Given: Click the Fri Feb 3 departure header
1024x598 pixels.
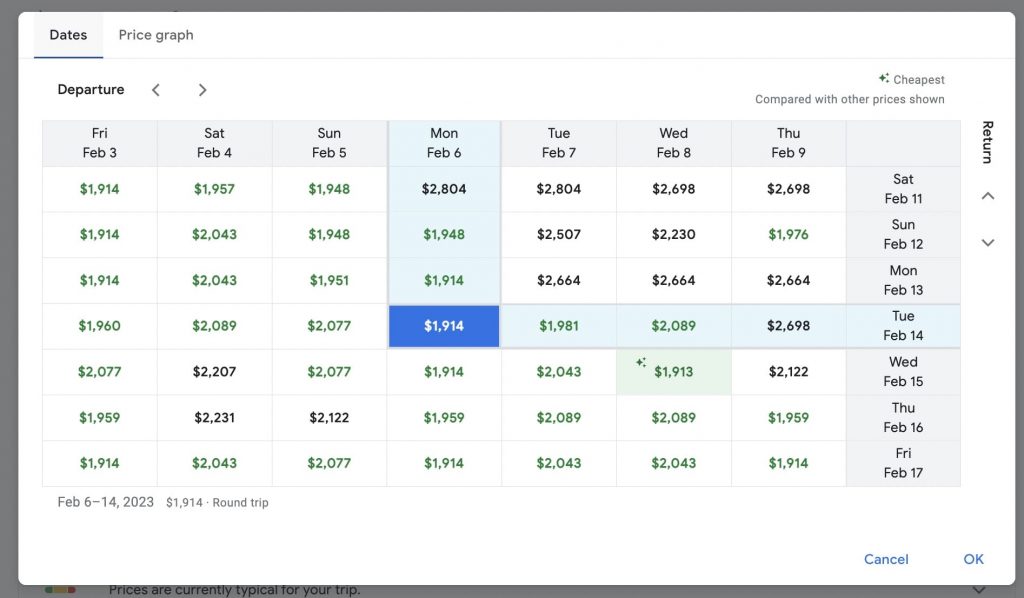Looking at the screenshot, I should [x=99, y=143].
